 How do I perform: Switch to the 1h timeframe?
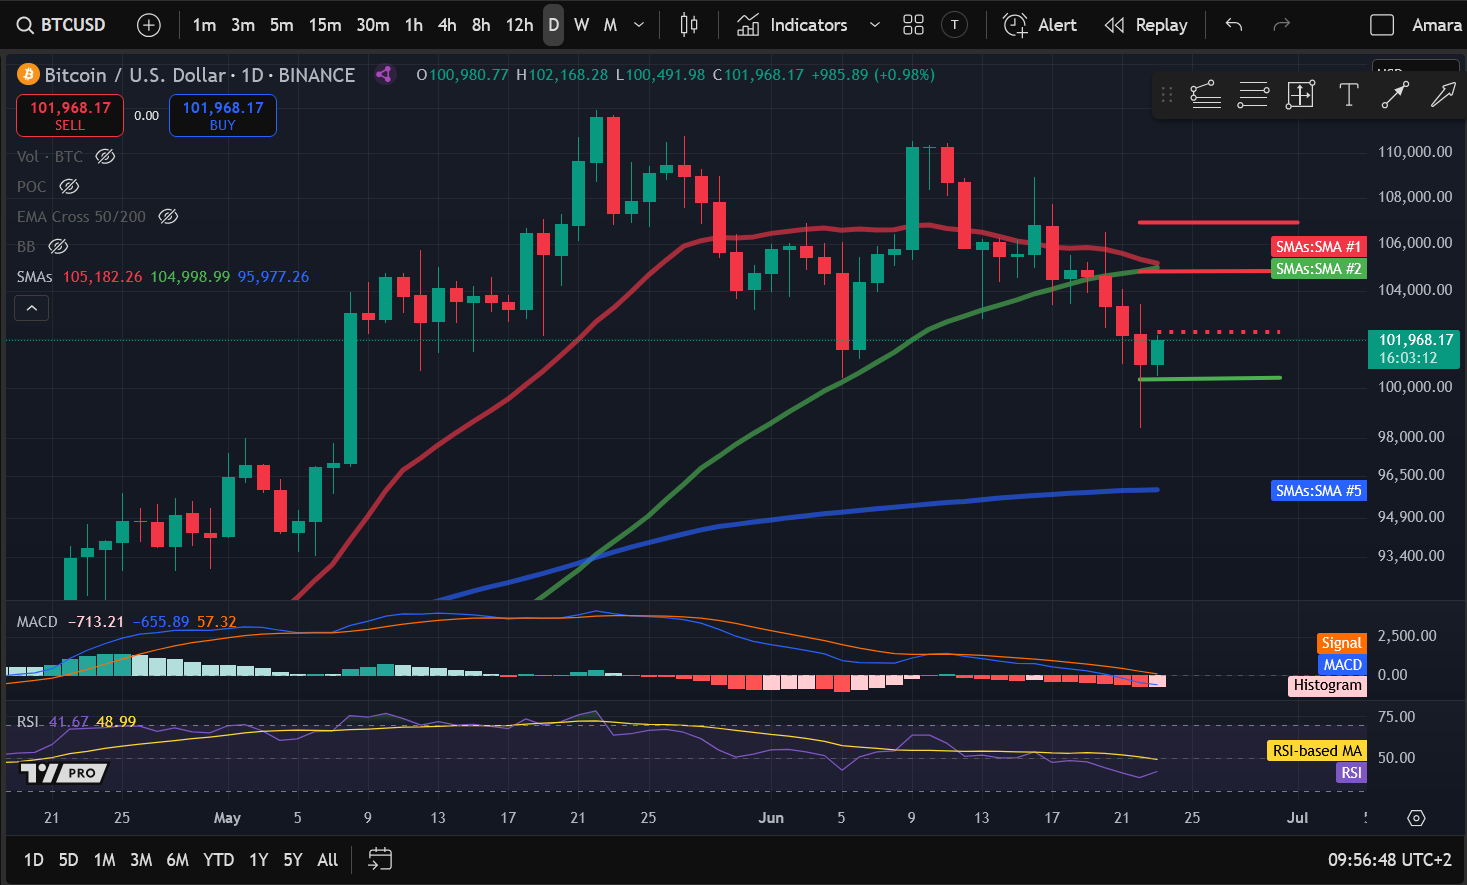[414, 25]
